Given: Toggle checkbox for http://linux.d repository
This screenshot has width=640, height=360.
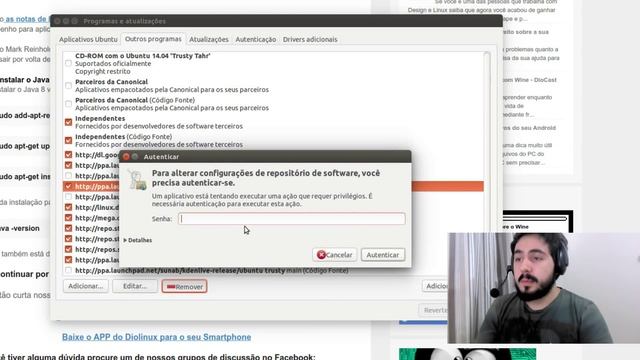Looking at the screenshot, I should (x=68, y=207).
